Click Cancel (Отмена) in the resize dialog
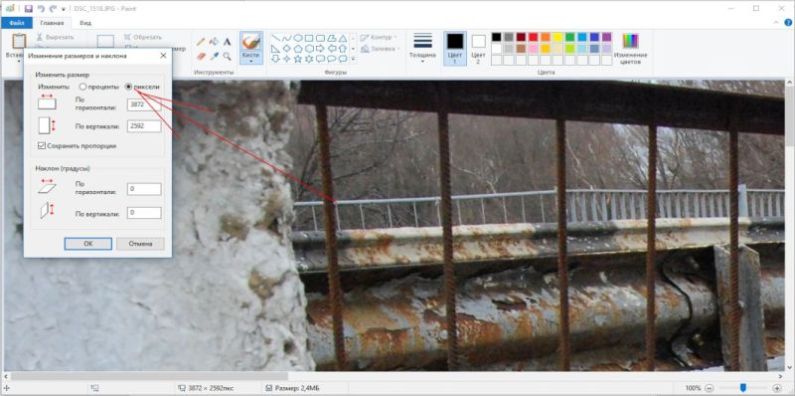 pos(140,243)
